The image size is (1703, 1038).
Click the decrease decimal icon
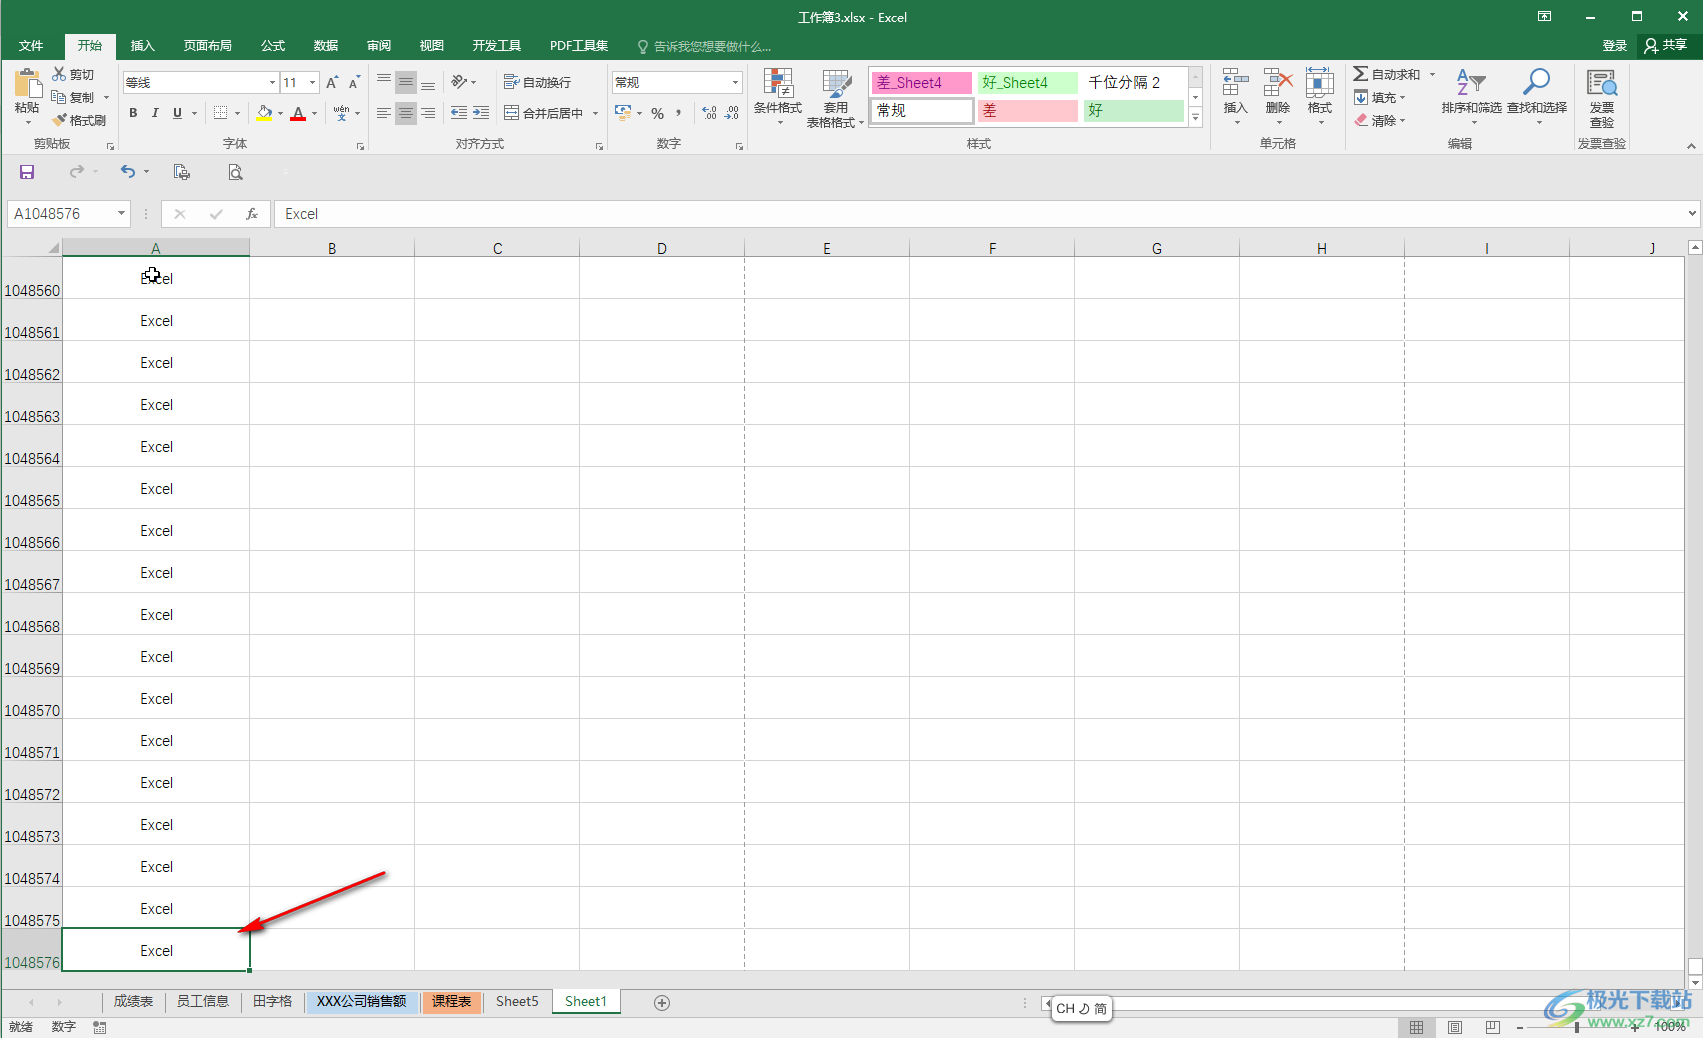coord(732,113)
